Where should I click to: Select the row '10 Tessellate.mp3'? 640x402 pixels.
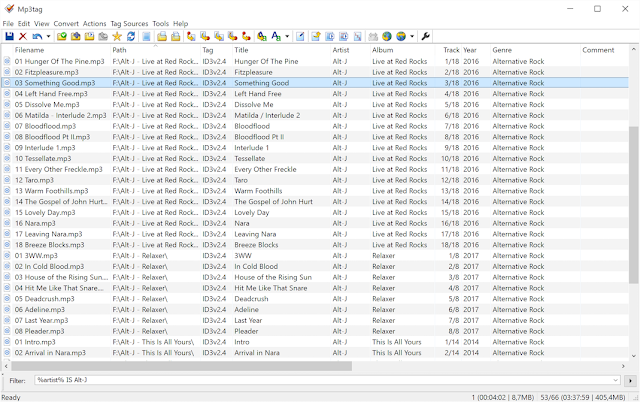(x=315, y=158)
